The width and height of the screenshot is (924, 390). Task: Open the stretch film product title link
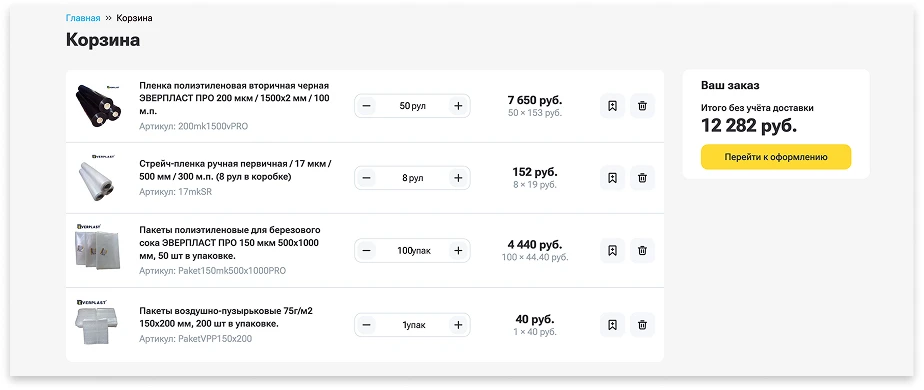pyautogui.click(x=235, y=170)
